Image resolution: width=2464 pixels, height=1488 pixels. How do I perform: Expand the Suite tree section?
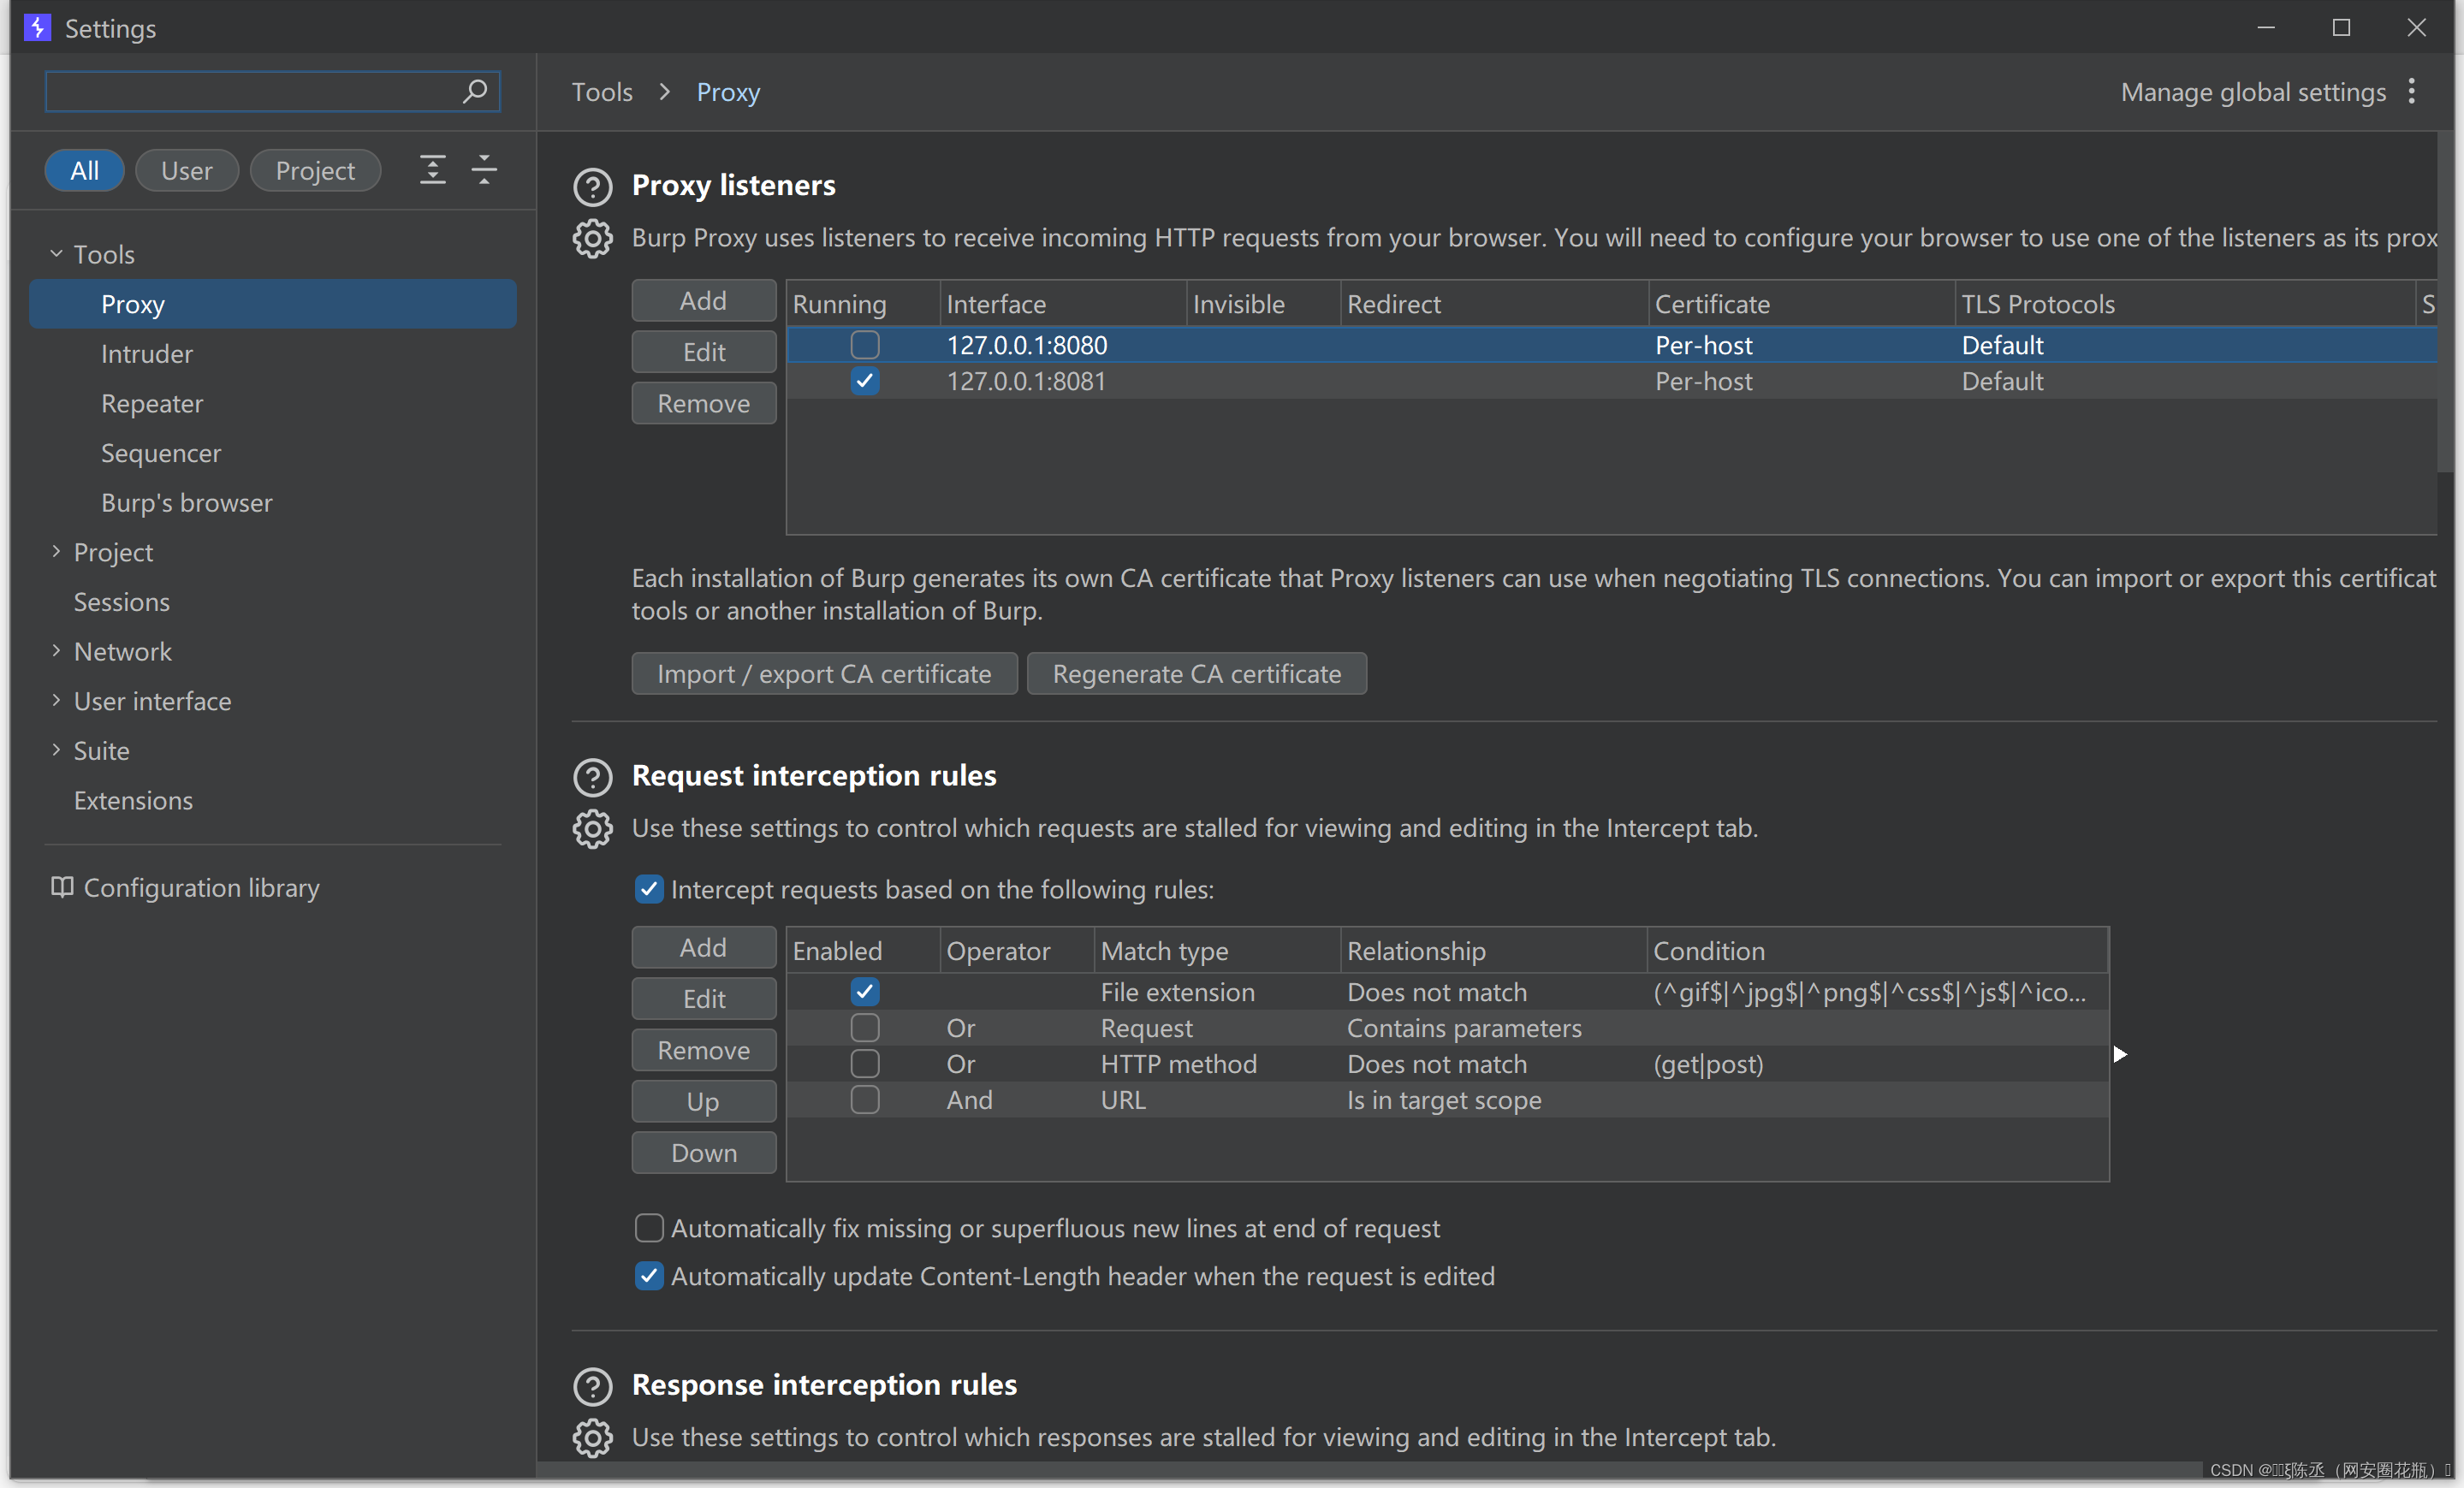point(56,750)
